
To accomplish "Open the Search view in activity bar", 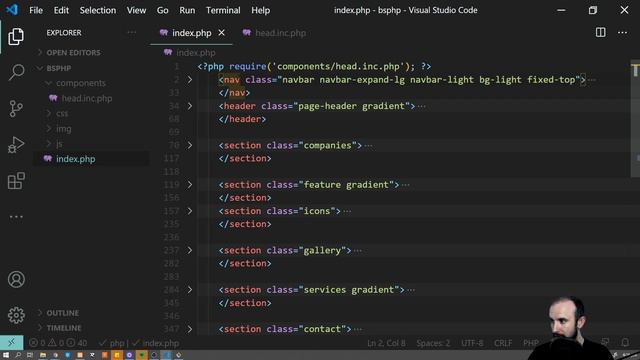I will (x=16, y=72).
